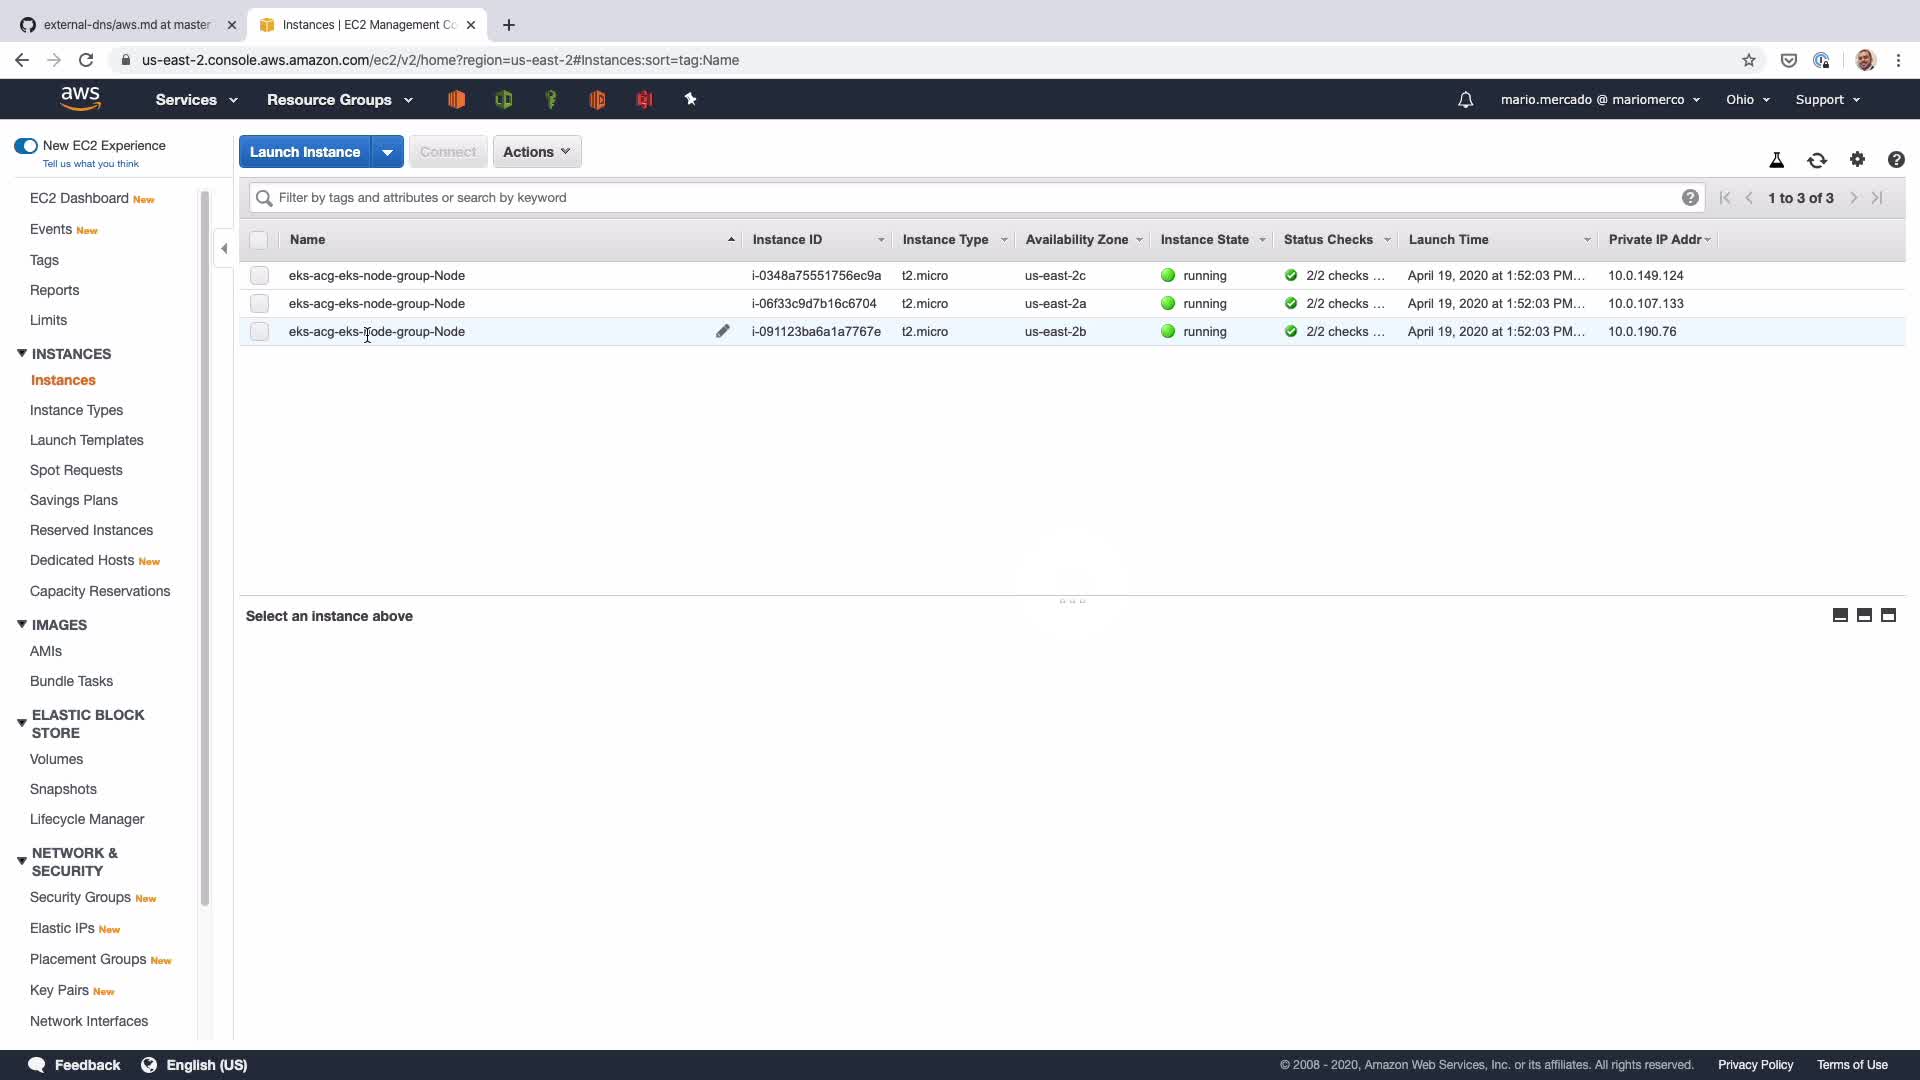Open the Ohio region dropdown
Screen dimensions: 1920x1080
pos(1747,100)
